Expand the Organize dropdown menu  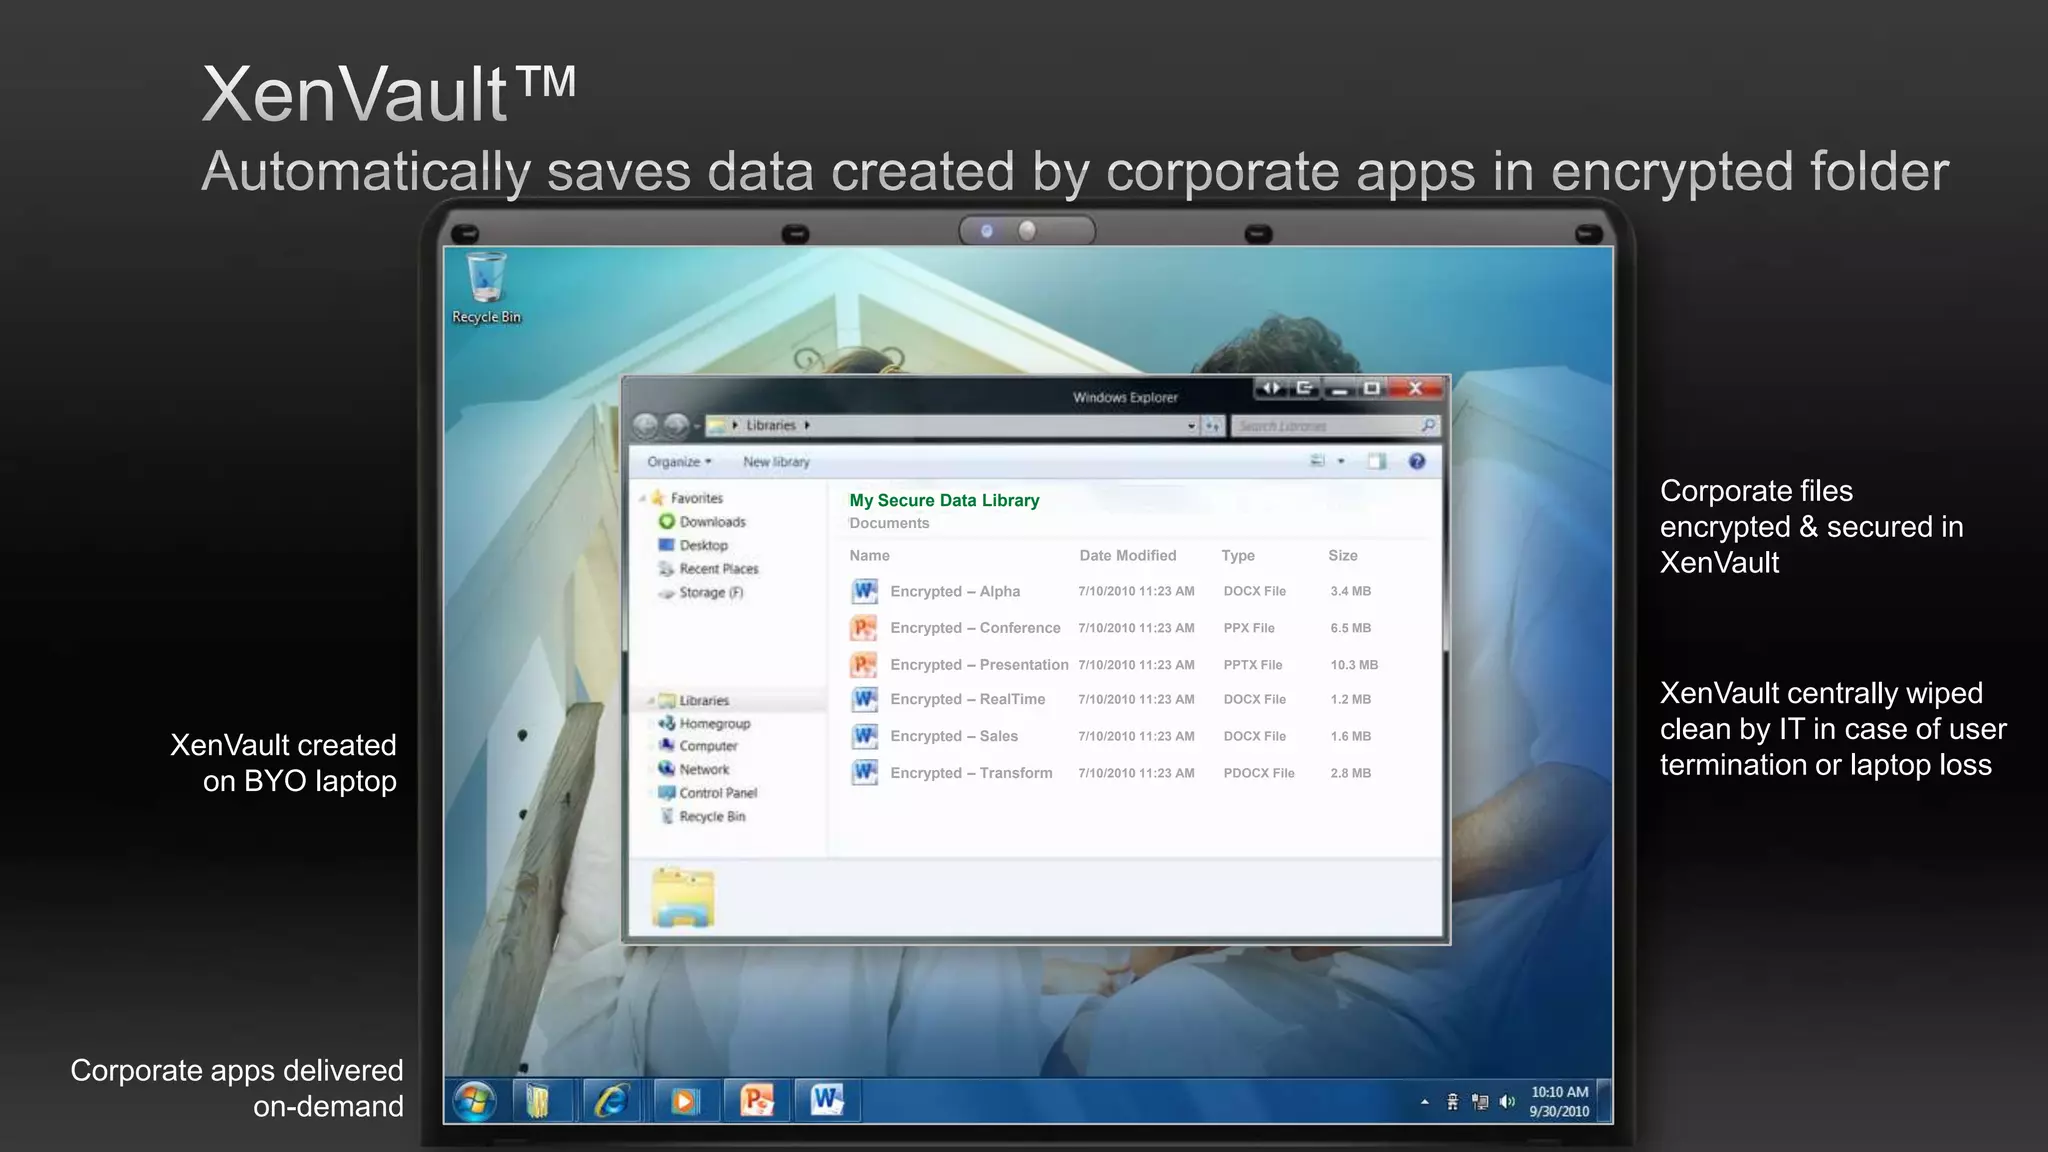(x=679, y=462)
